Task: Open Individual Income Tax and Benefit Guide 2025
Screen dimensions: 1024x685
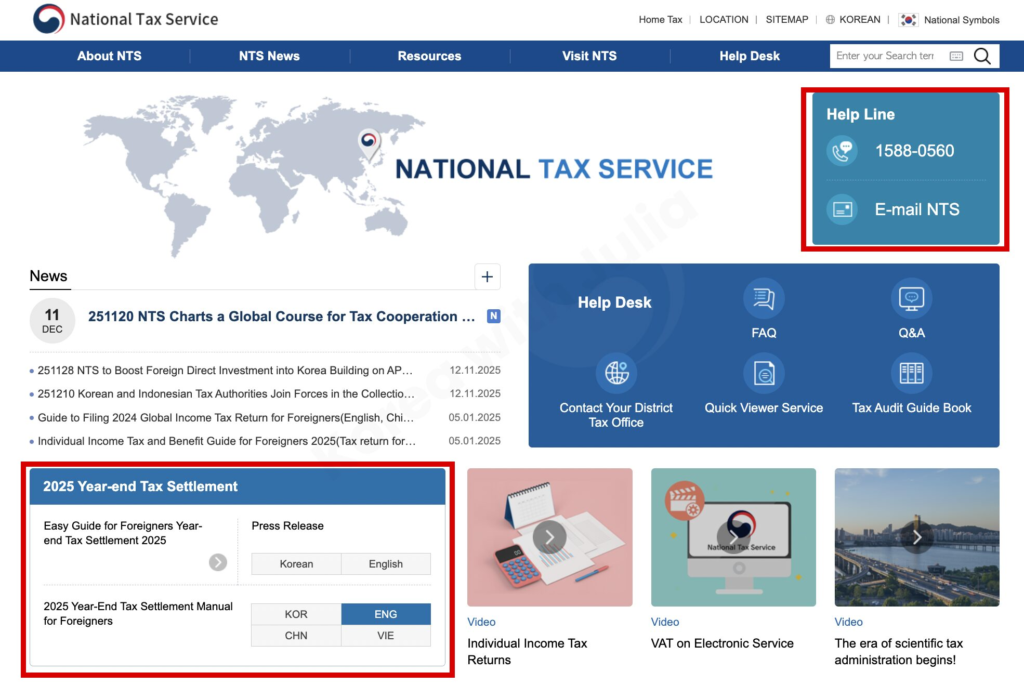Action: click(x=227, y=441)
